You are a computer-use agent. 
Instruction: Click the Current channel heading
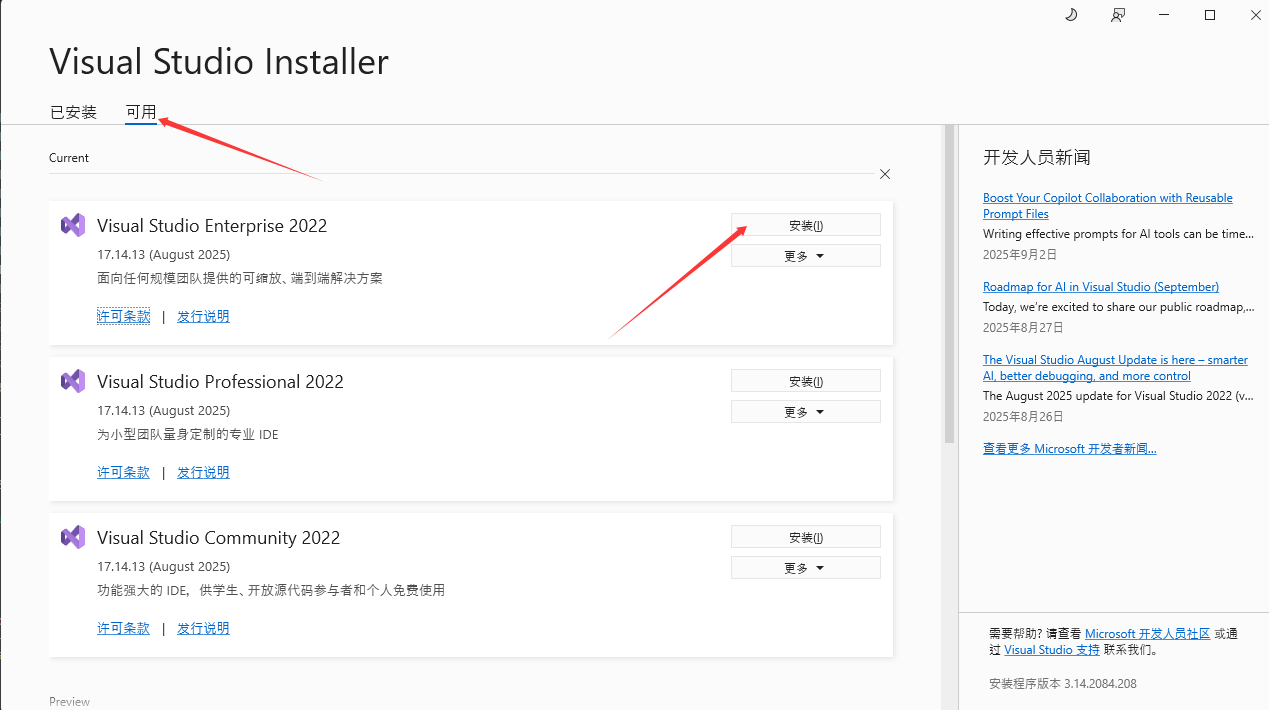click(69, 158)
